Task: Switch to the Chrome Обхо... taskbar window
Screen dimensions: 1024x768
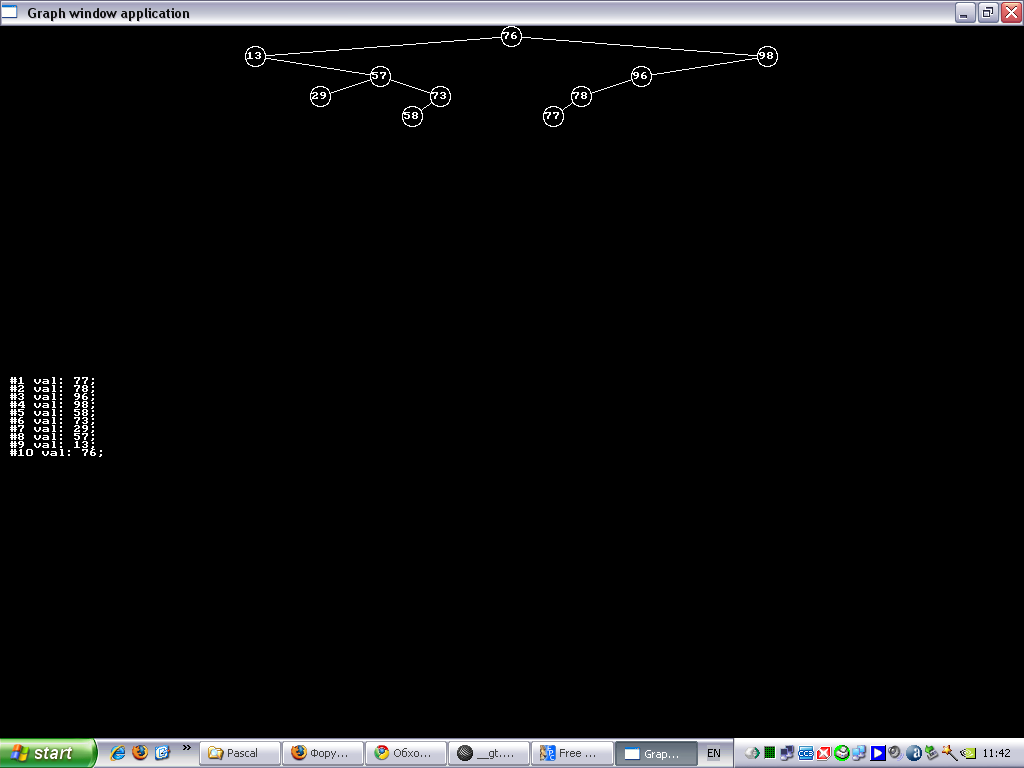Action: tap(404, 753)
